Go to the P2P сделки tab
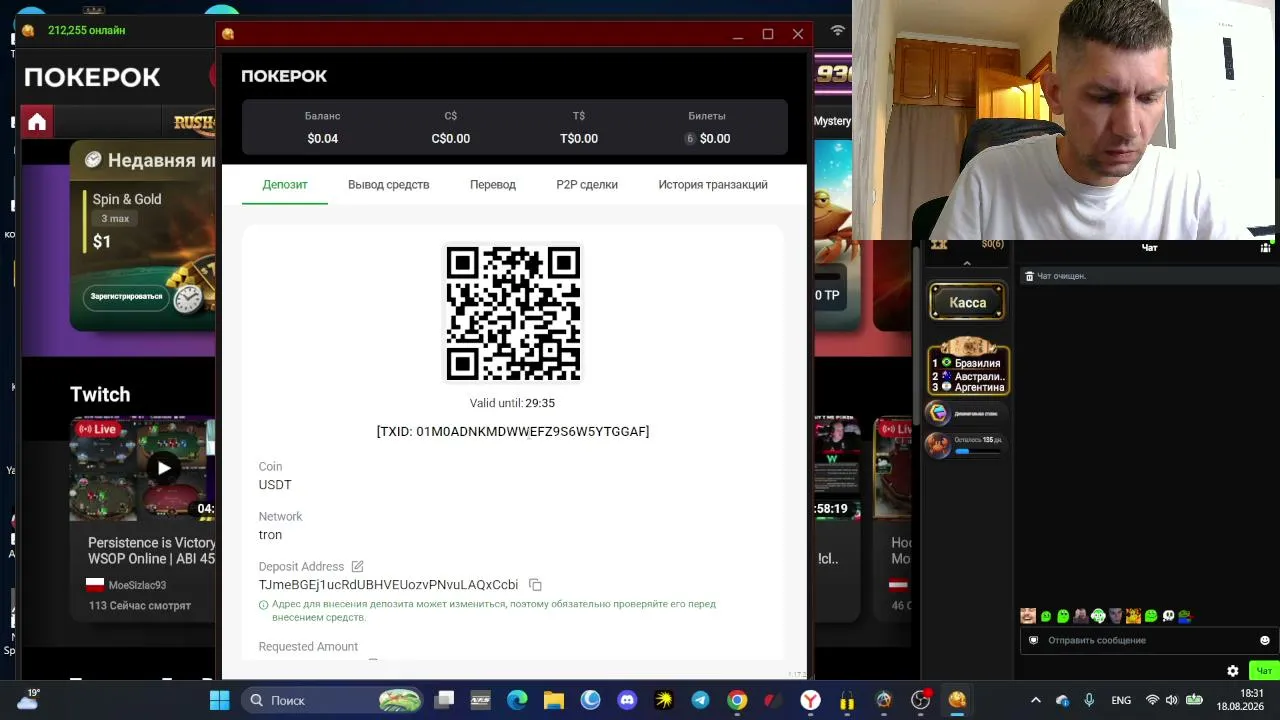 click(587, 185)
